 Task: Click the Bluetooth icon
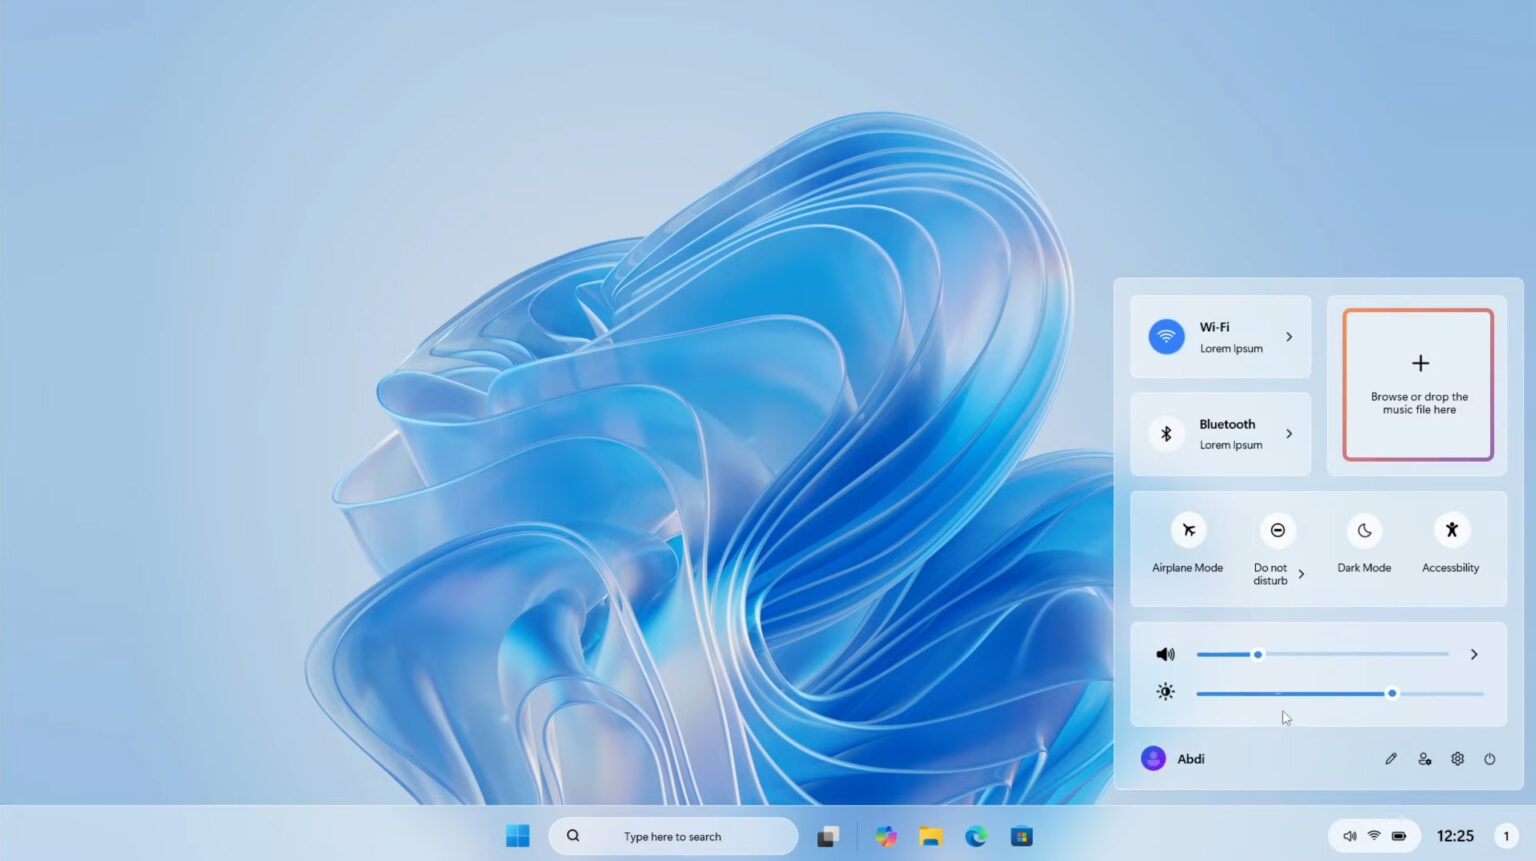point(1165,434)
